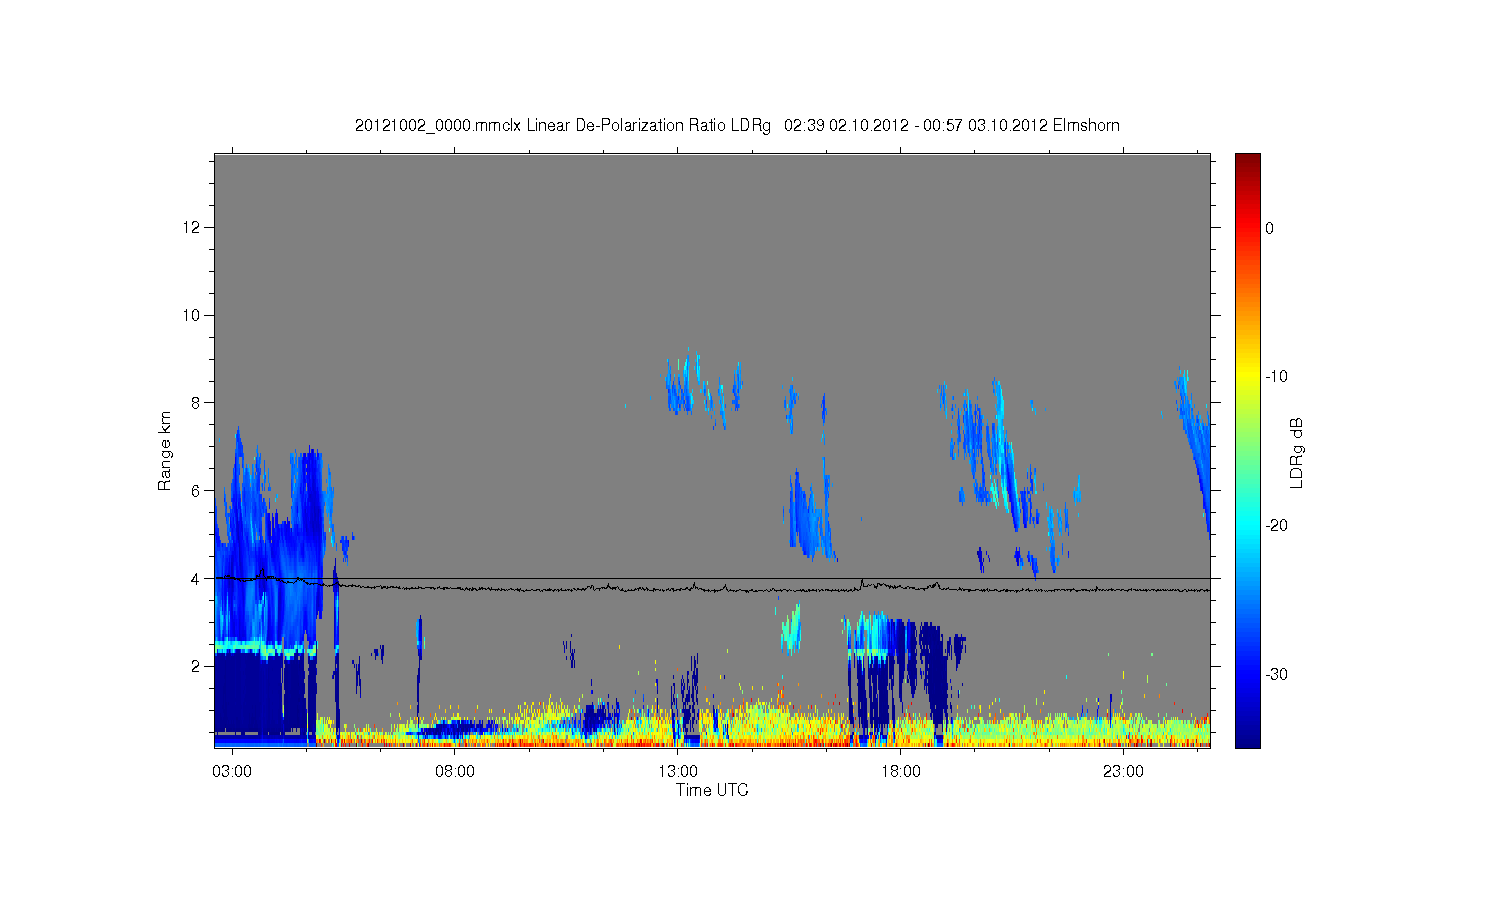Click the 10 km range tick label
1500x900 pixels.
coord(193,315)
